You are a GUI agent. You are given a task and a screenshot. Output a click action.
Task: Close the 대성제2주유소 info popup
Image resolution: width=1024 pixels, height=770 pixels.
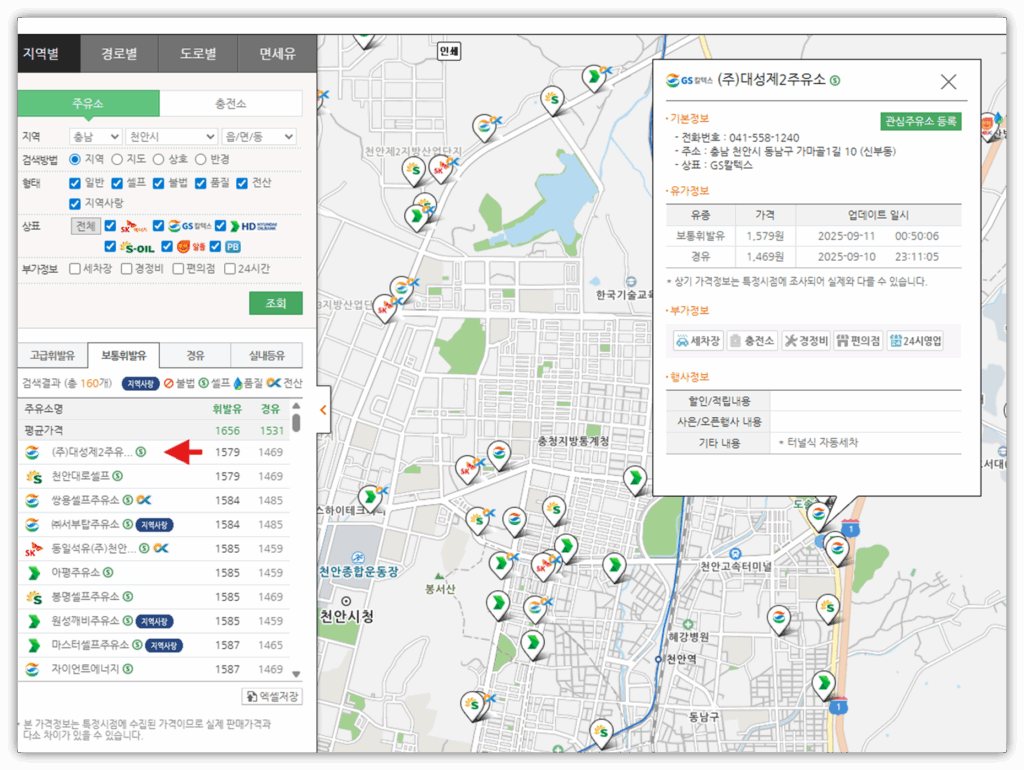948,82
